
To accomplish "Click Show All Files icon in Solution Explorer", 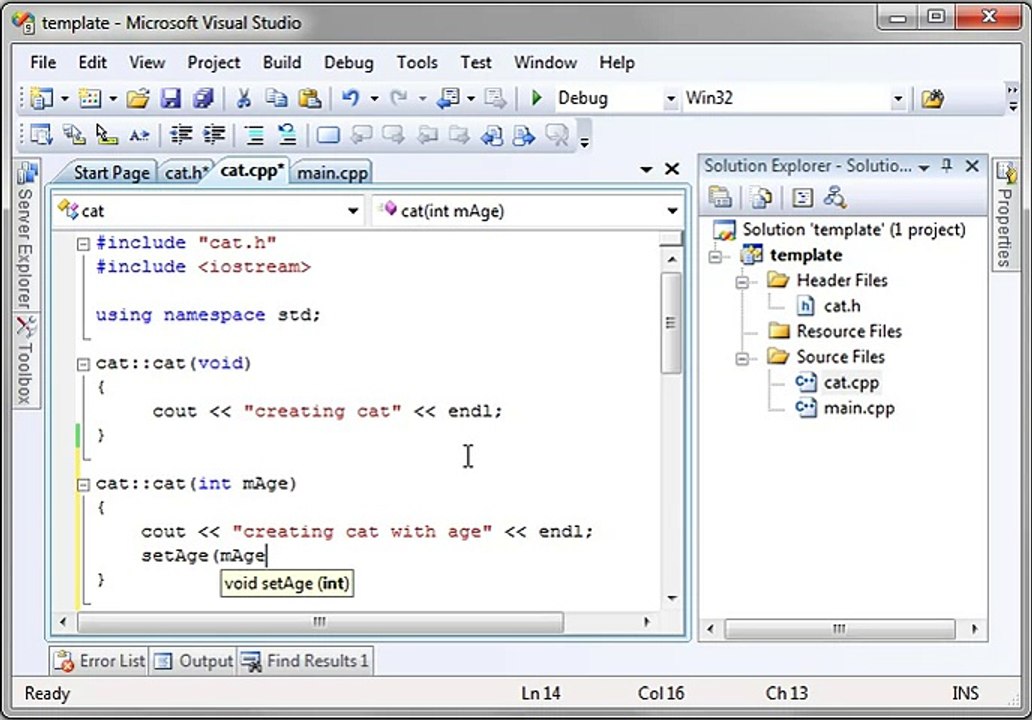I will [761, 197].
